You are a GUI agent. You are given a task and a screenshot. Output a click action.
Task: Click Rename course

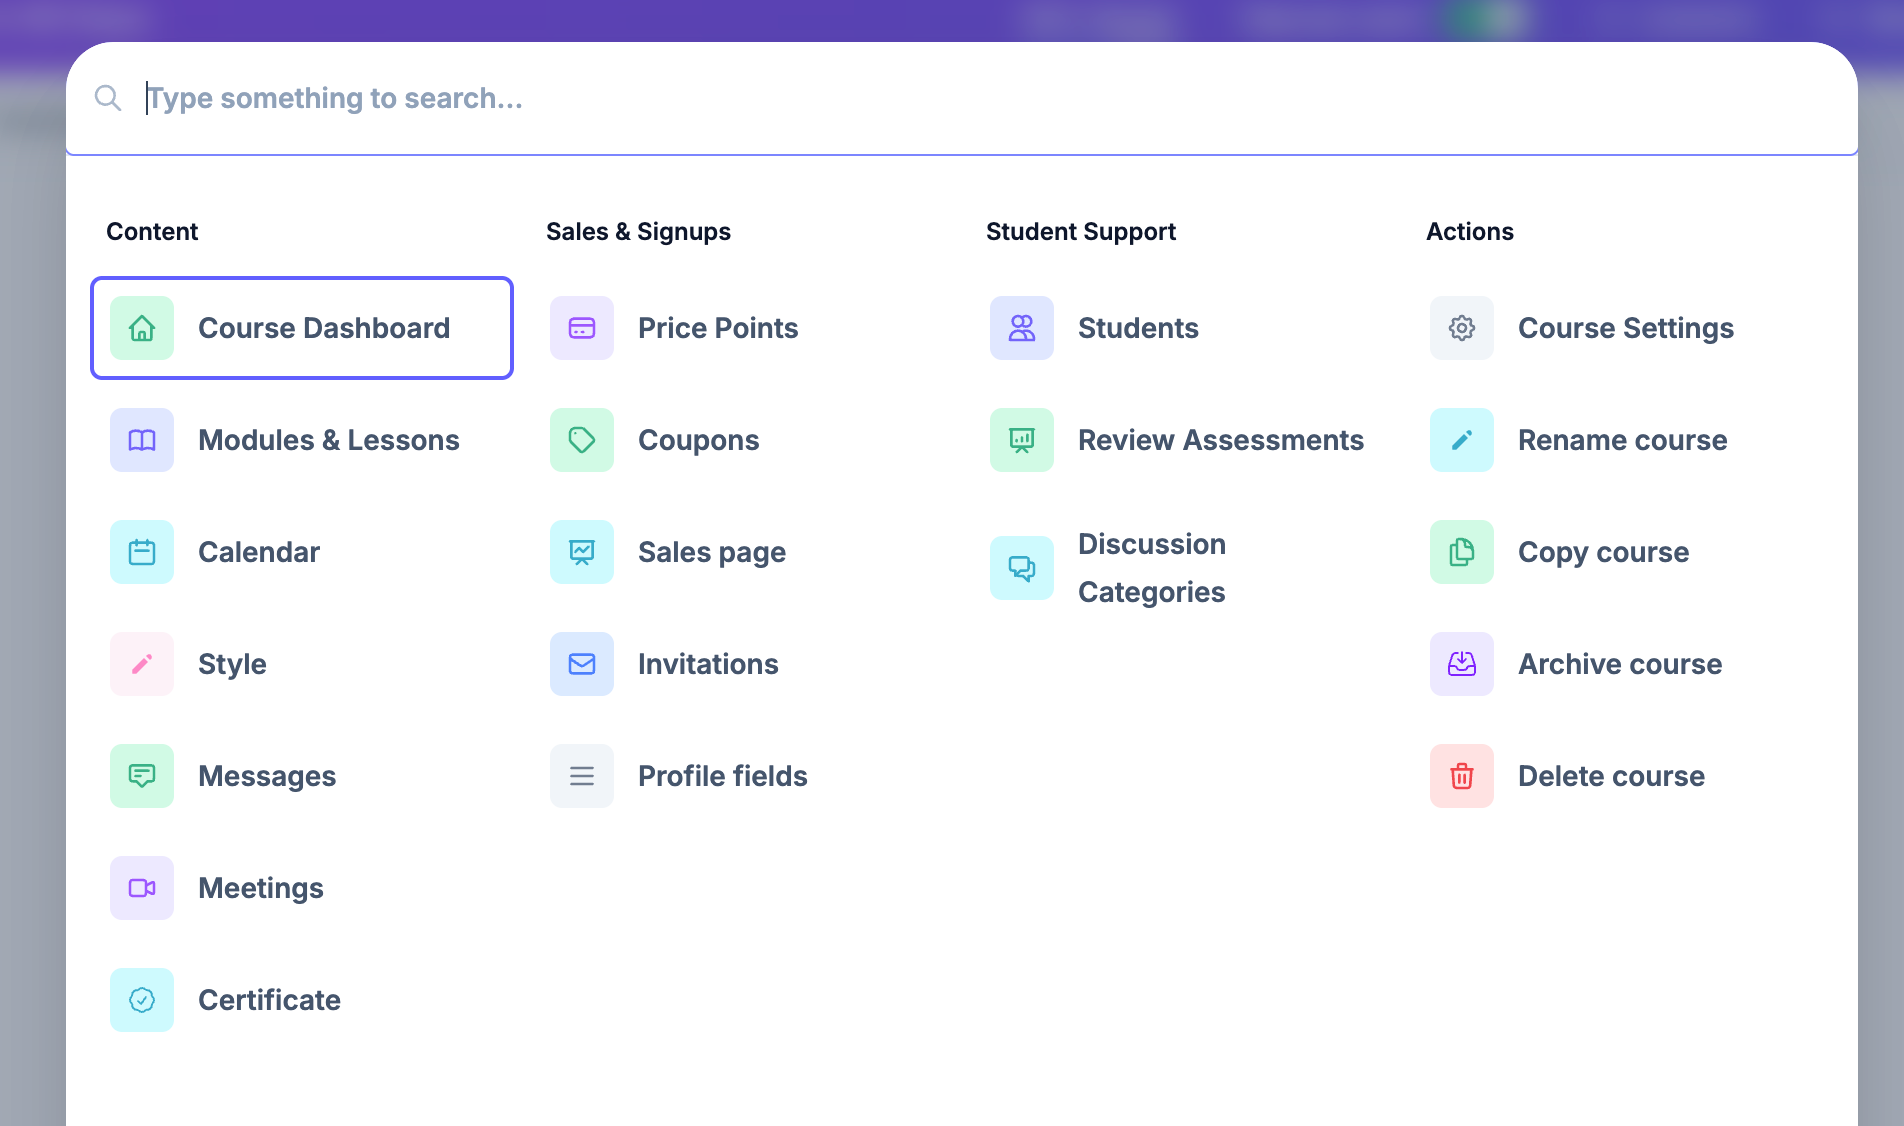click(1622, 440)
